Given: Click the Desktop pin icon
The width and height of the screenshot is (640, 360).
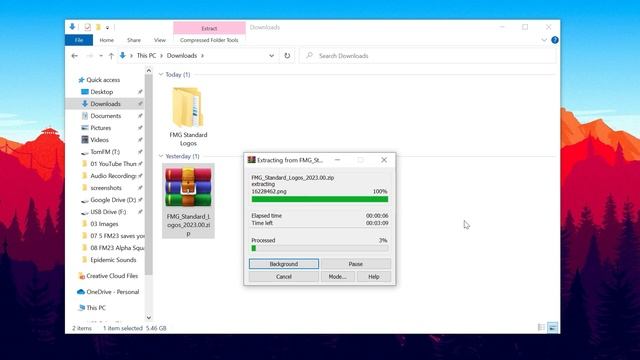Looking at the screenshot, I should [x=140, y=92].
